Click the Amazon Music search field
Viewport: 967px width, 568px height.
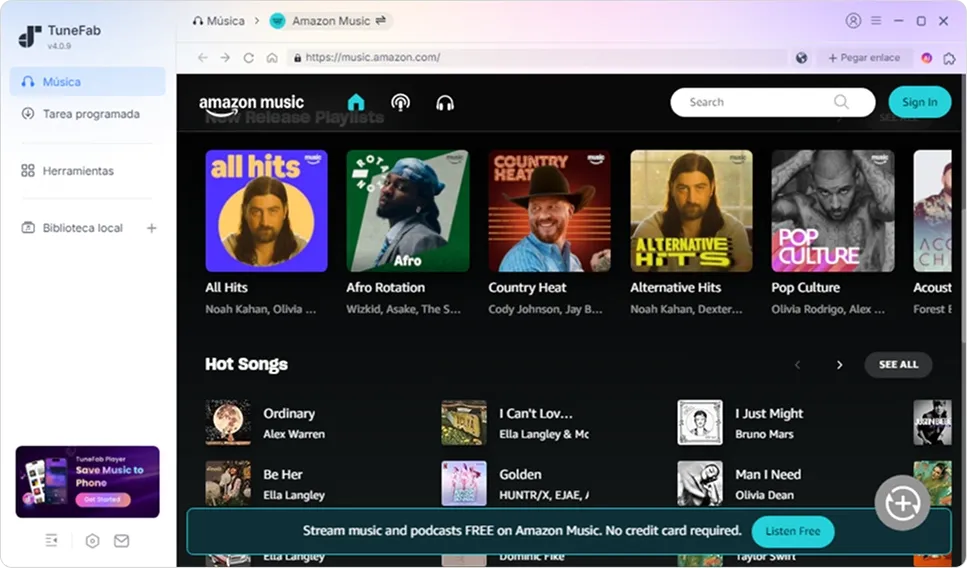tap(772, 102)
